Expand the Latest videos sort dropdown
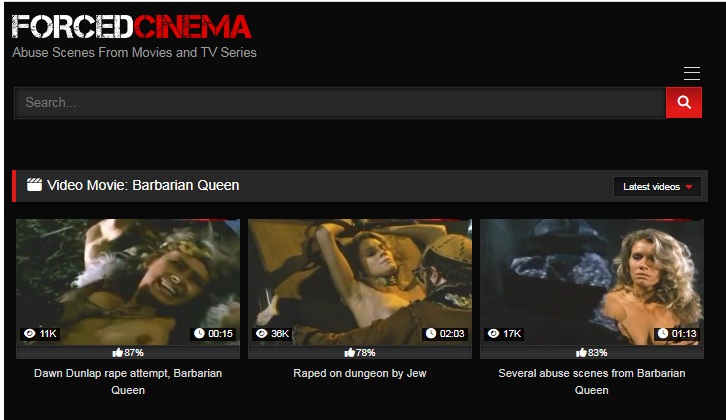The height and width of the screenshot is (420, 726). (x=657, y=187)
